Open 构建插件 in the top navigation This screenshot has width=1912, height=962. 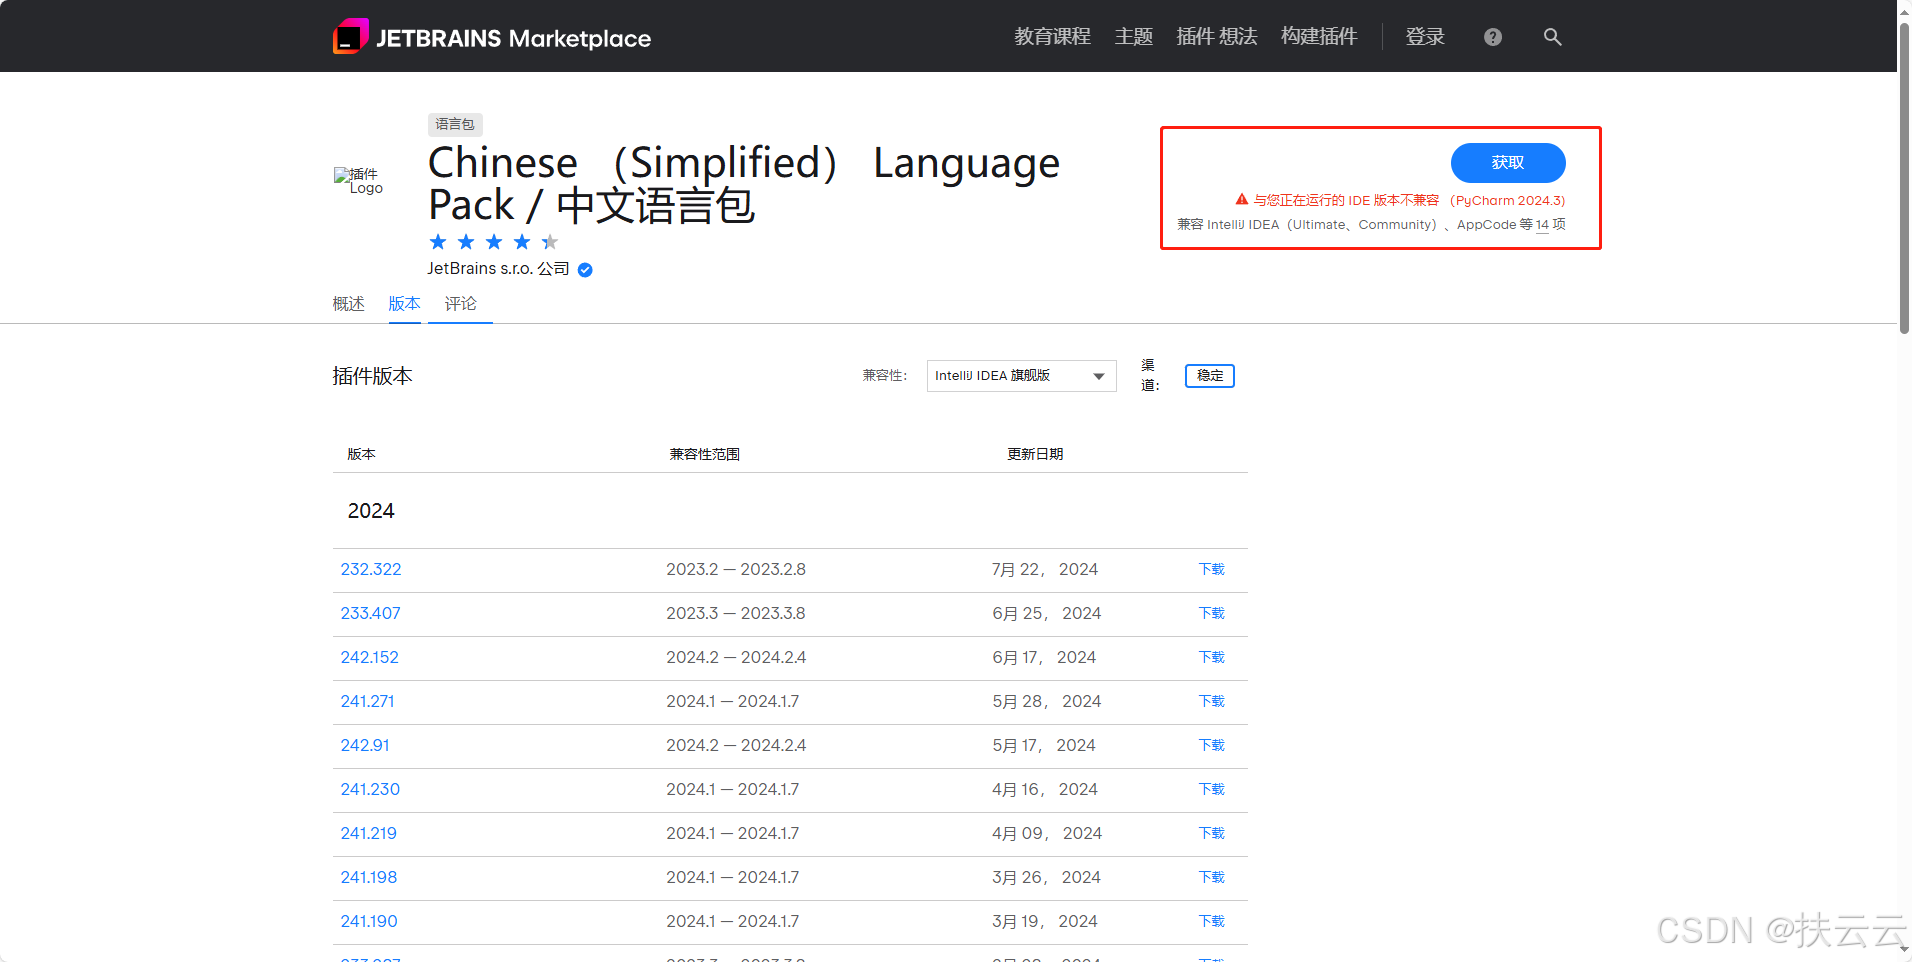(x=1319, y=37)
